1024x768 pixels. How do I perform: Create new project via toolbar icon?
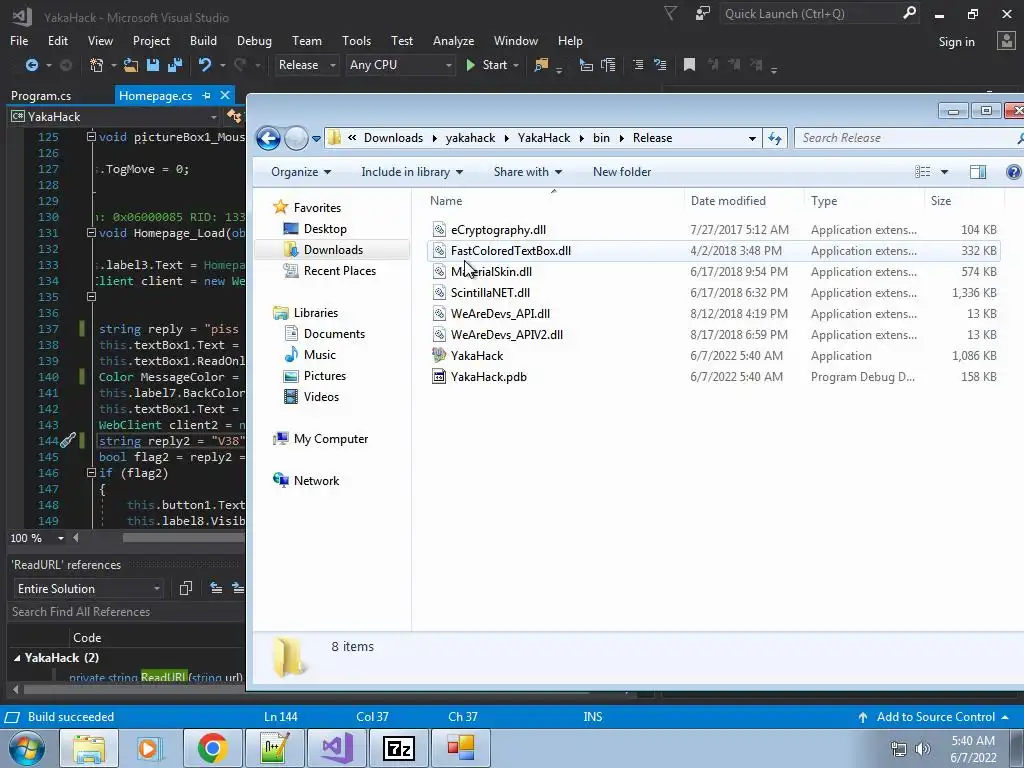tap(97, 65)
